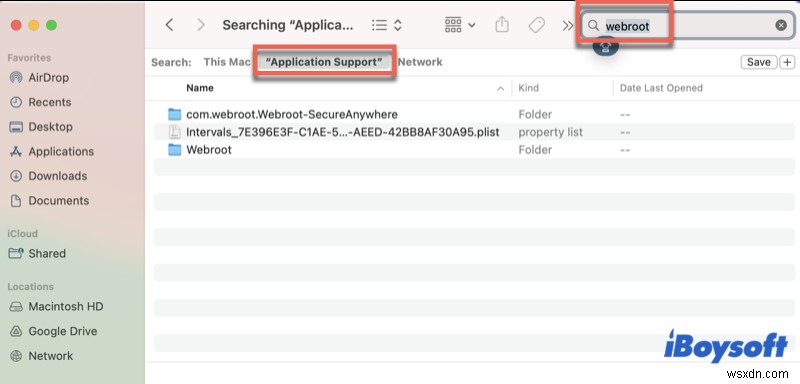Toggle sort direction arrow in Name column

(x=501, y=89)
